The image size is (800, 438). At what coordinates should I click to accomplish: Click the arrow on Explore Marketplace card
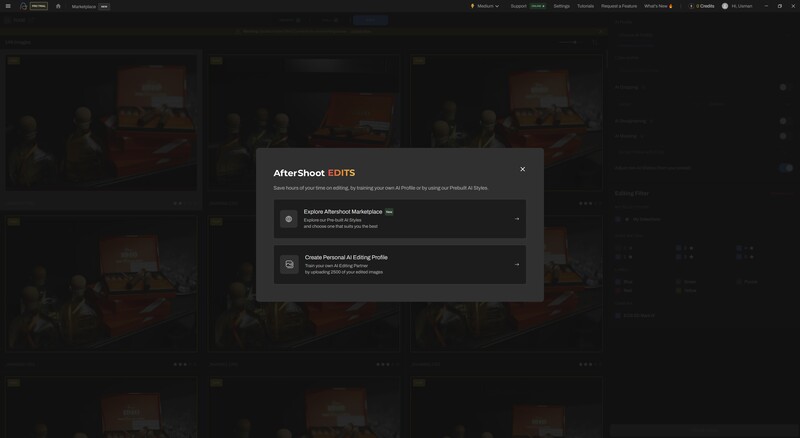coord(517,219)
